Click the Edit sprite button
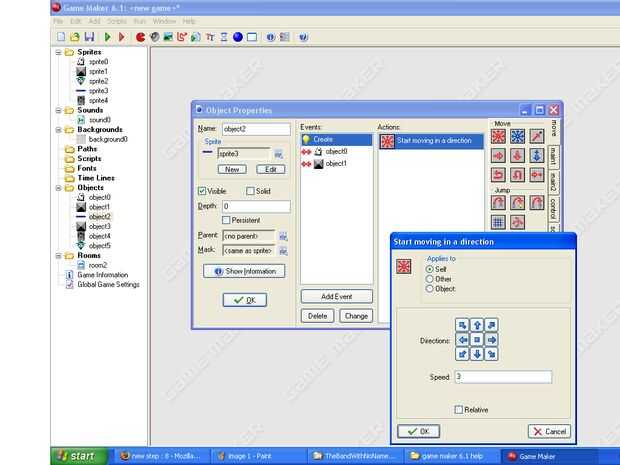Screen dimensions: 620x465 270,169
